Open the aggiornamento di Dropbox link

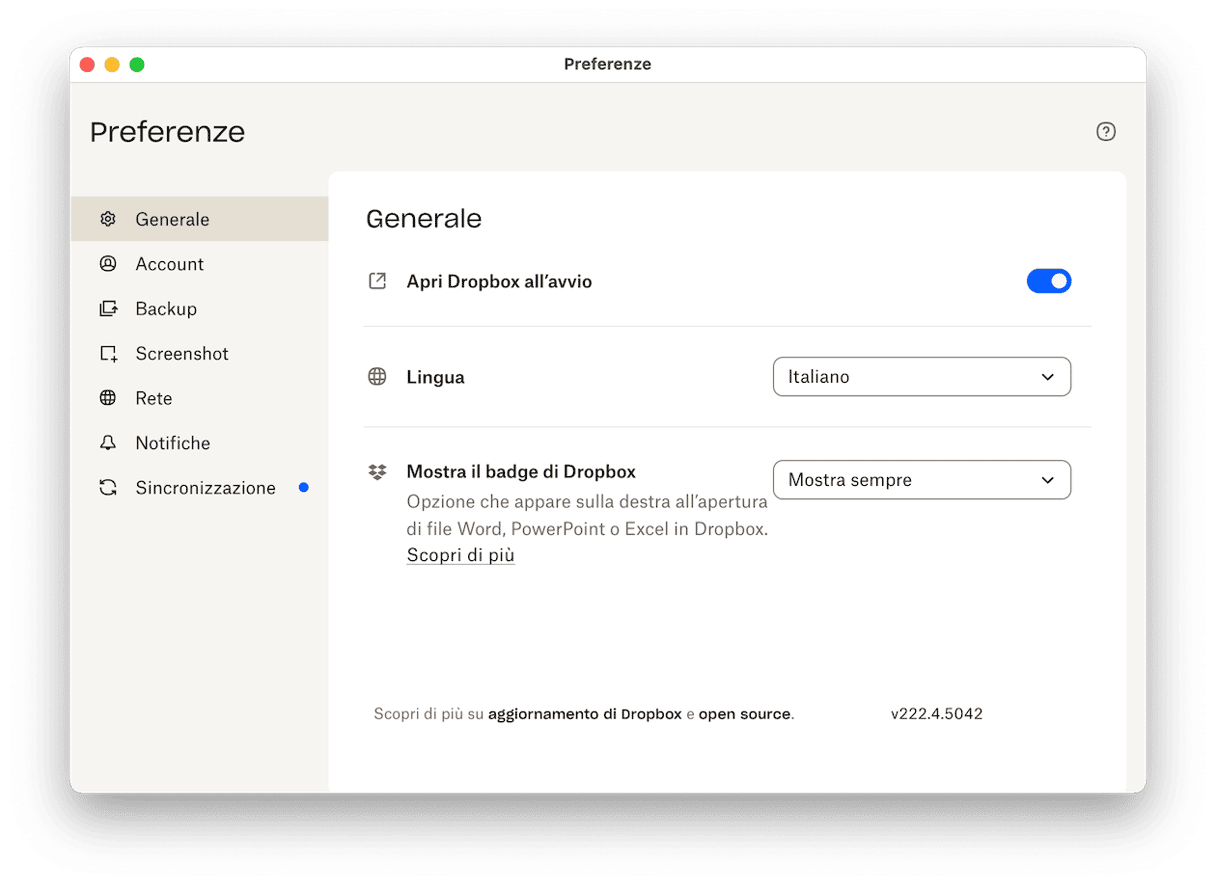coord(585,714)
